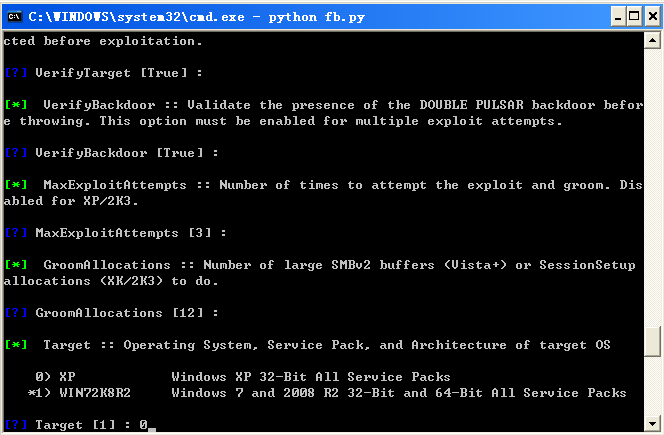The height and width of the screenshot is (435, 664).
Task: Open the cmd system menu icon
Action: [14, 17]
